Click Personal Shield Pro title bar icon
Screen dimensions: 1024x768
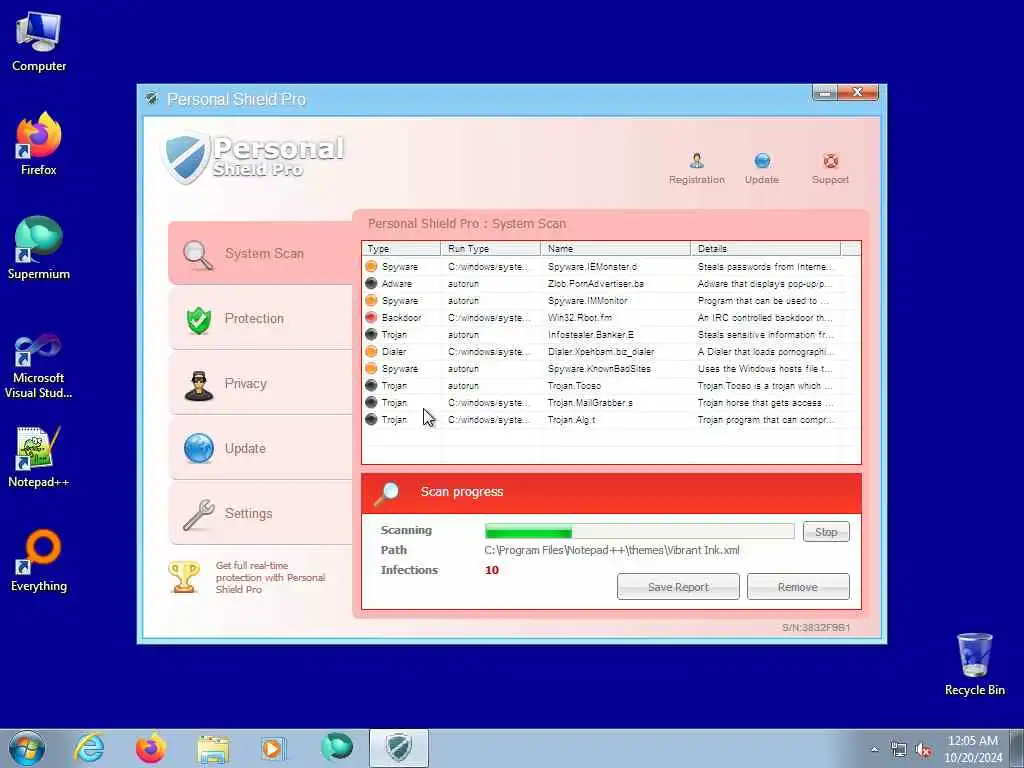coord(152,99)
